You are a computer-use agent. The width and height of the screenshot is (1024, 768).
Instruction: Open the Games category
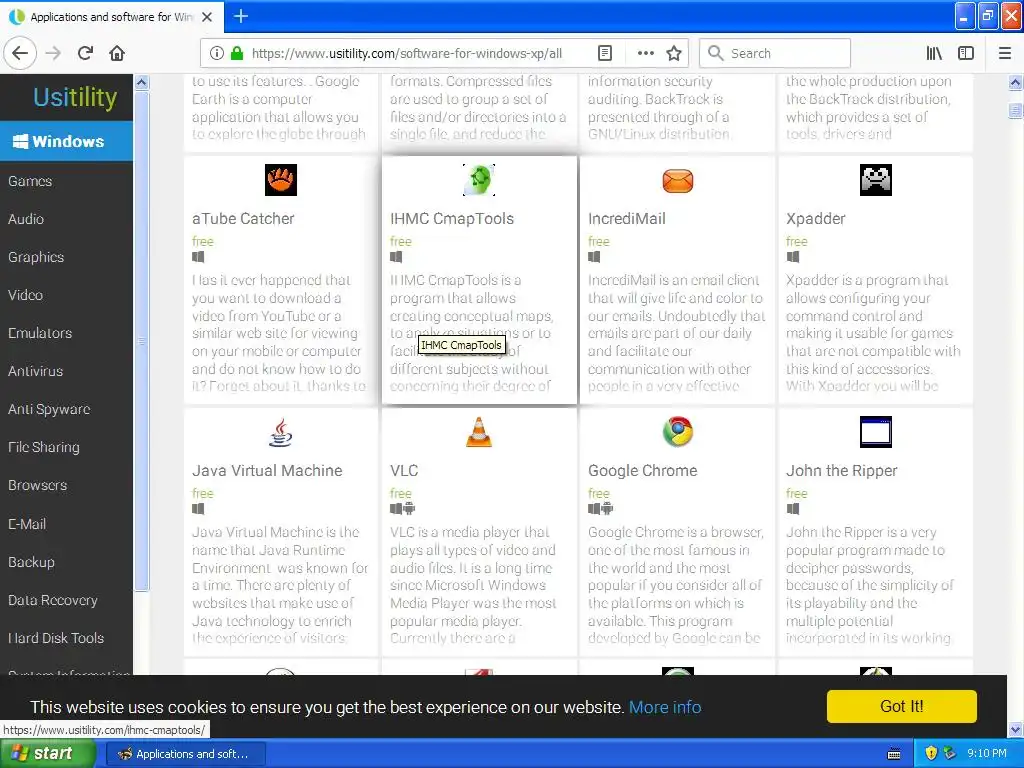pyautogui.click(x=30, y=181)
